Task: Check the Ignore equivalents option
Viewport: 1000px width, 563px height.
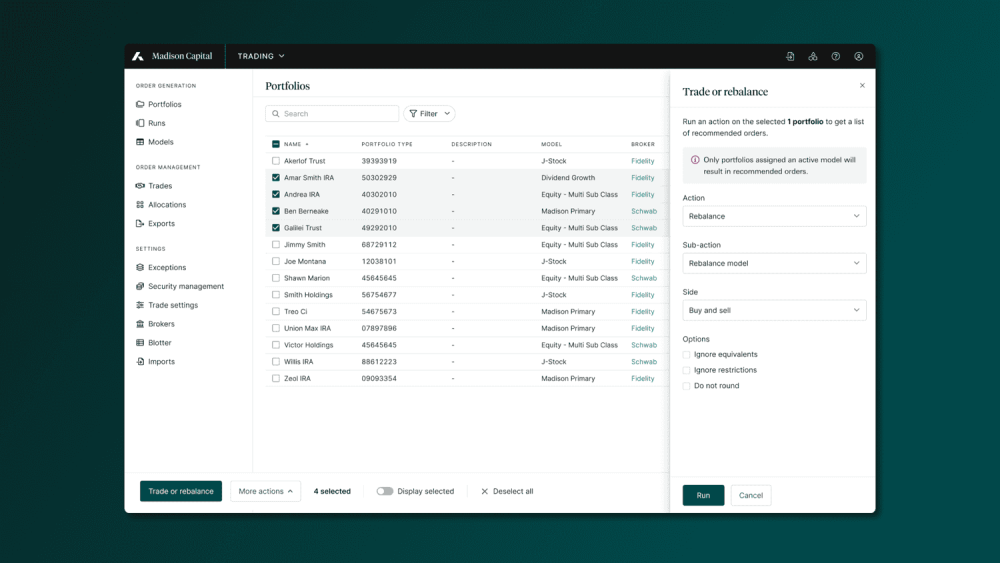Action: (687, 354)
